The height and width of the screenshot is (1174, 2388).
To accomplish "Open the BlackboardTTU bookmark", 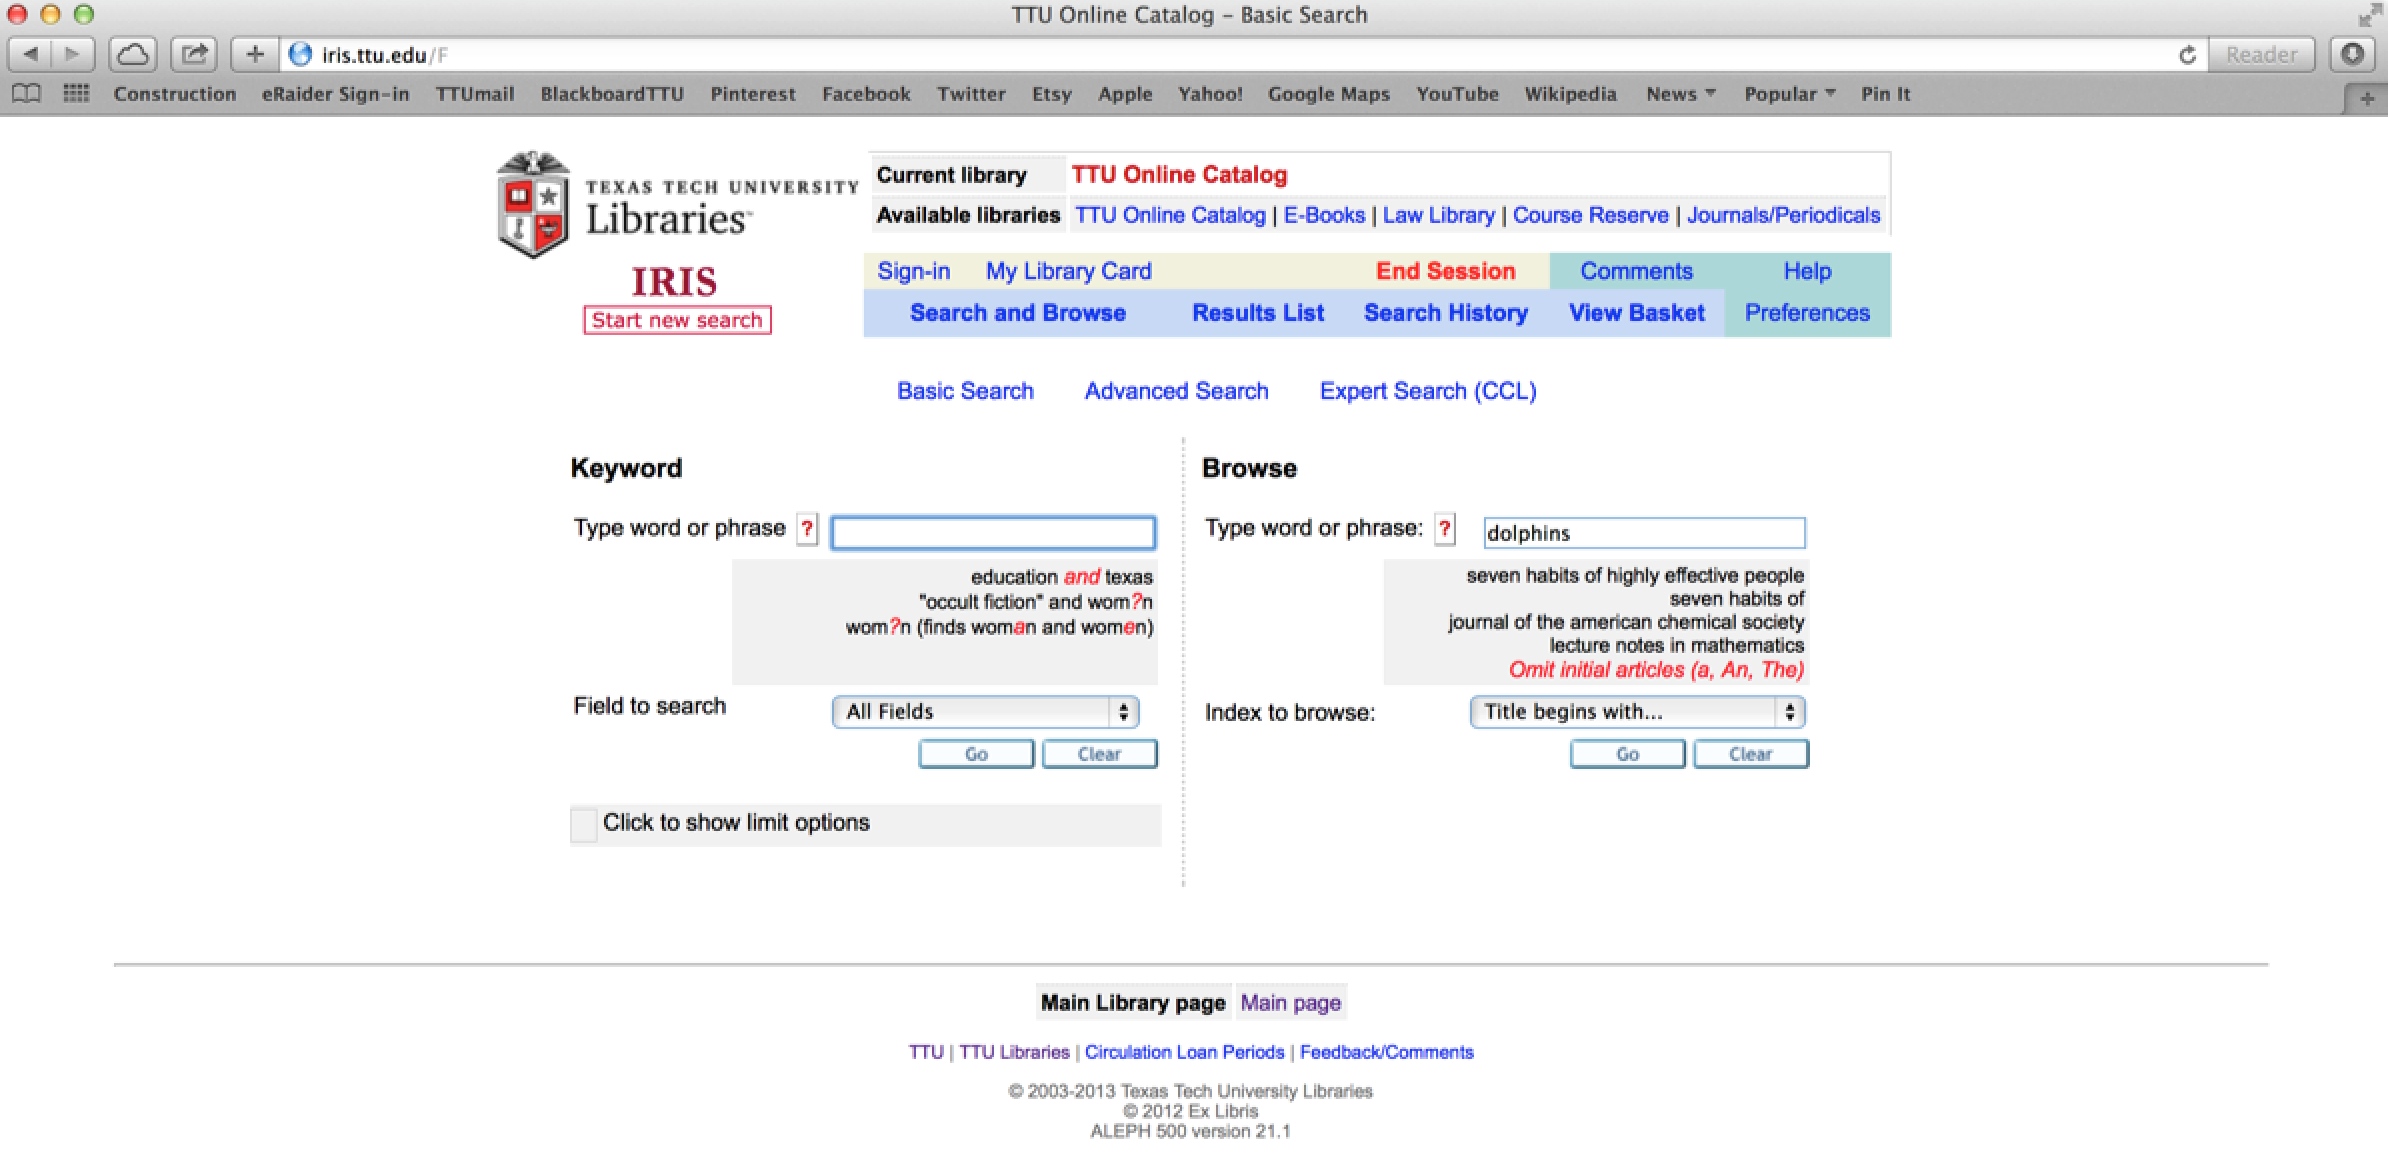I will coord(612,94).
